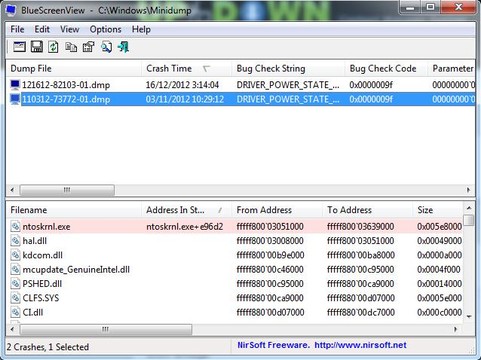Open the Options menu
Screen dimensions: 481x360
(105, 29)
